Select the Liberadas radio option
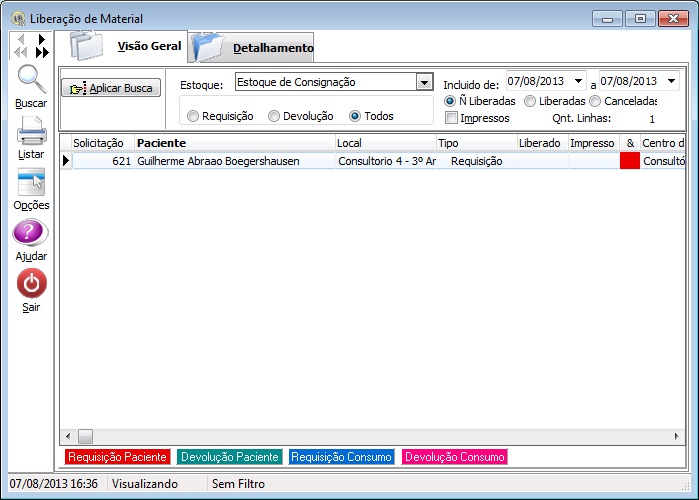The image size is (699, 500). [530, 101]
